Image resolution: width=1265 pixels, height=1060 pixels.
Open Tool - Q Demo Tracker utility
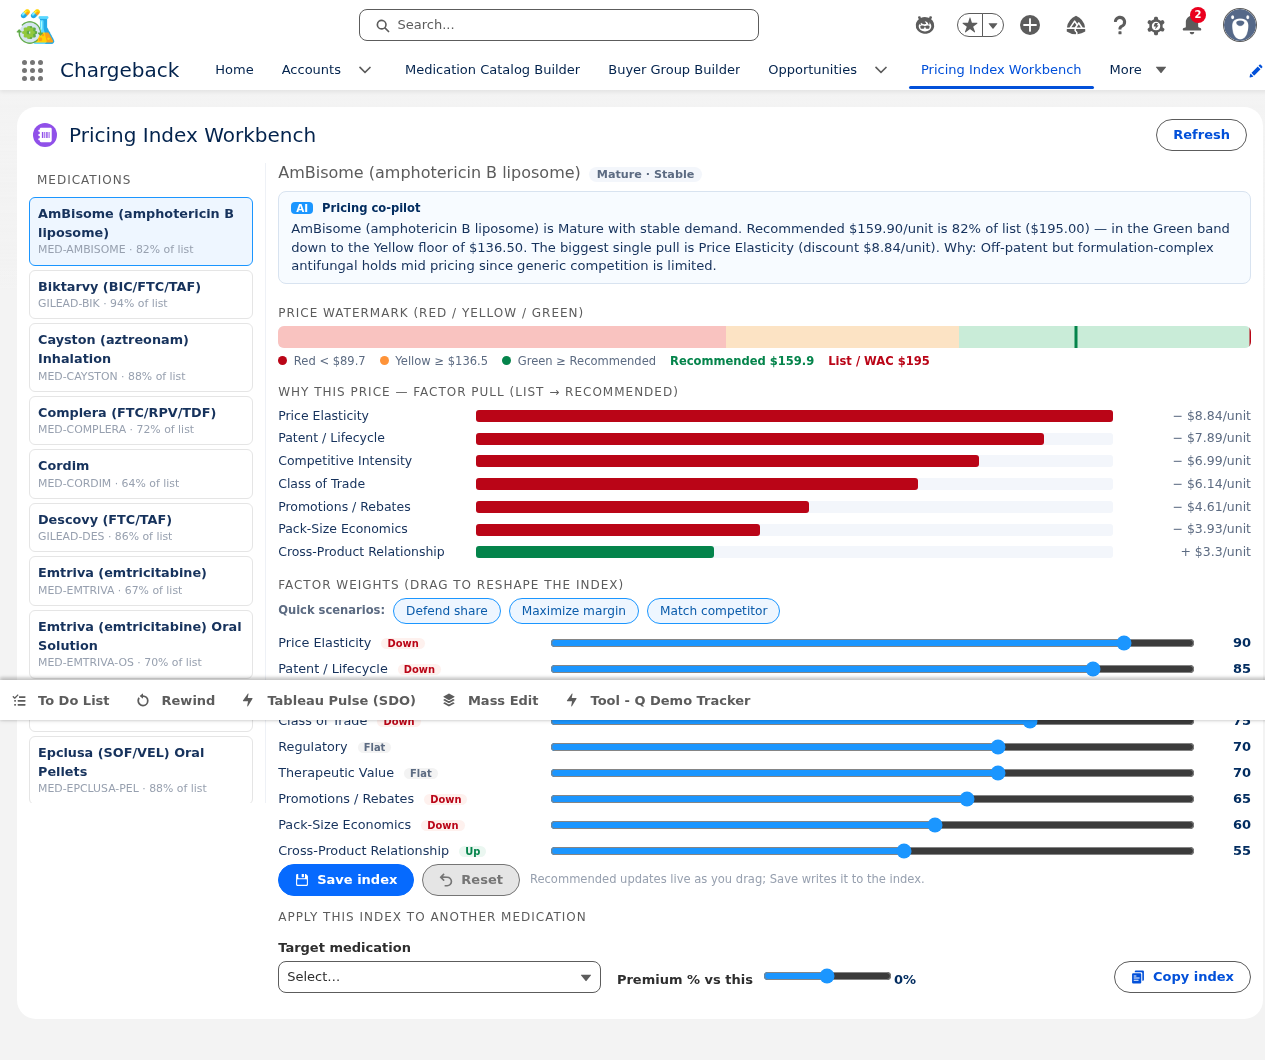657,700
